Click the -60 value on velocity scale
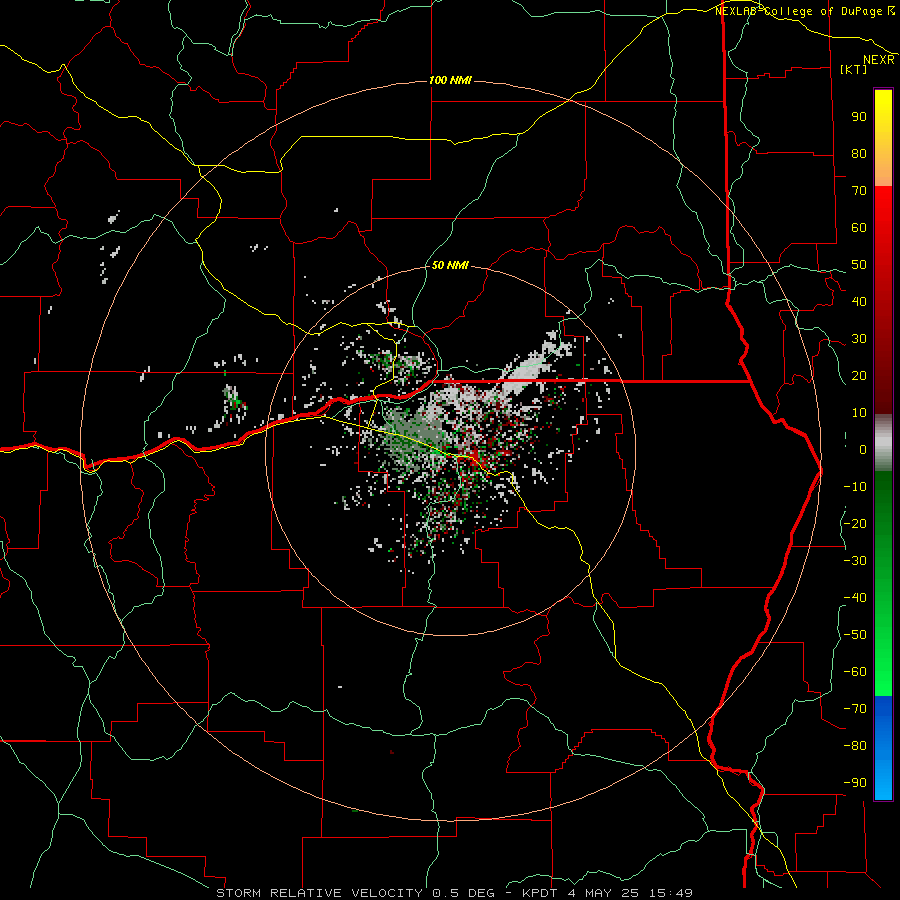The width and height of the screenshot is (900, 900). click(855, 672)
